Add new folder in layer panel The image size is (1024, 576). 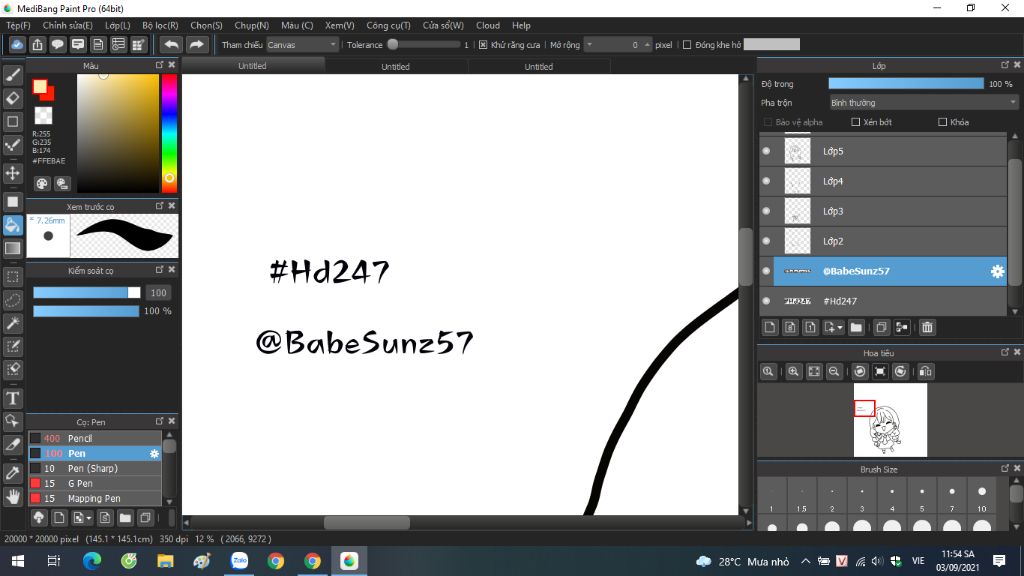(856, 327)
